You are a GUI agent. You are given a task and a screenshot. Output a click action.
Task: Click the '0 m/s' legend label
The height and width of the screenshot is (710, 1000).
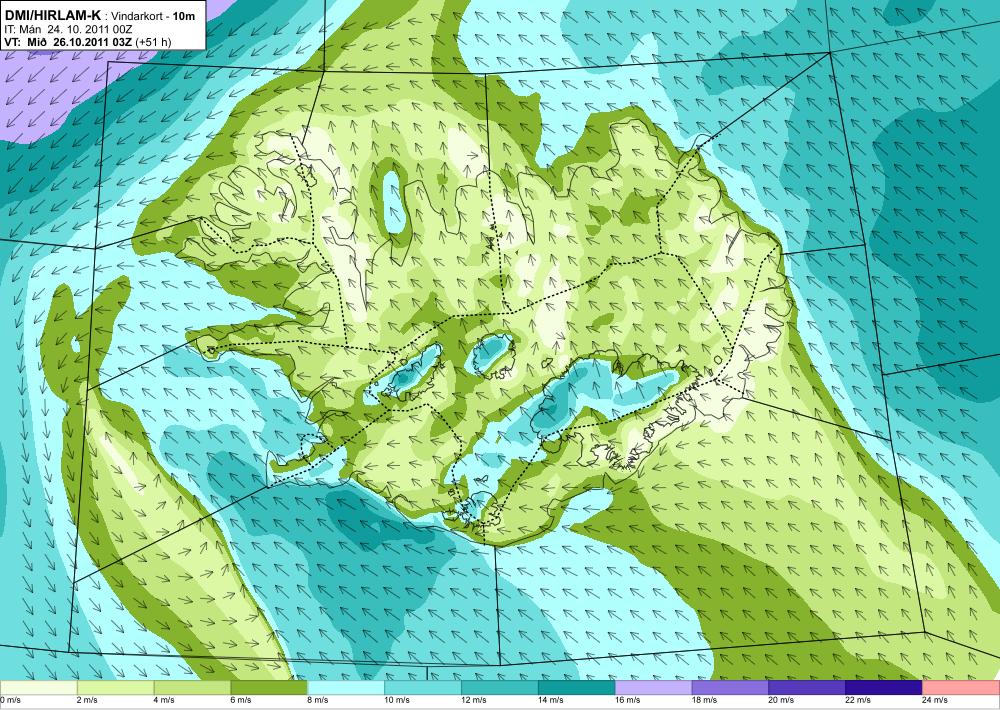pos(10,700)
